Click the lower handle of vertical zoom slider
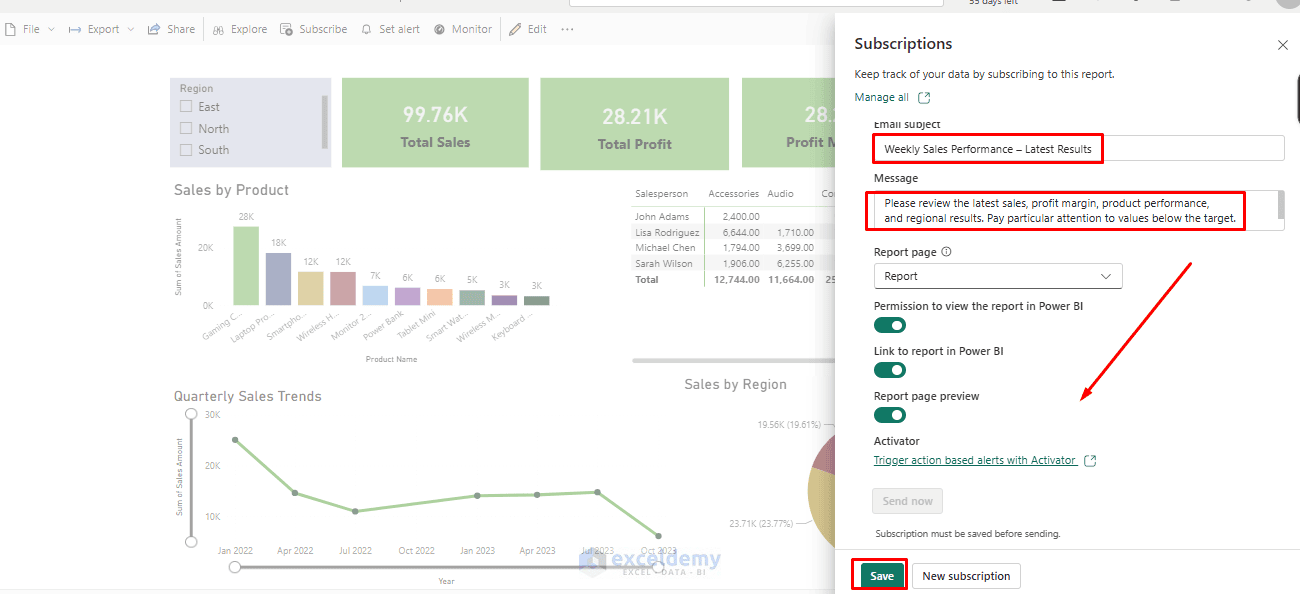 [x=191, y=541]
